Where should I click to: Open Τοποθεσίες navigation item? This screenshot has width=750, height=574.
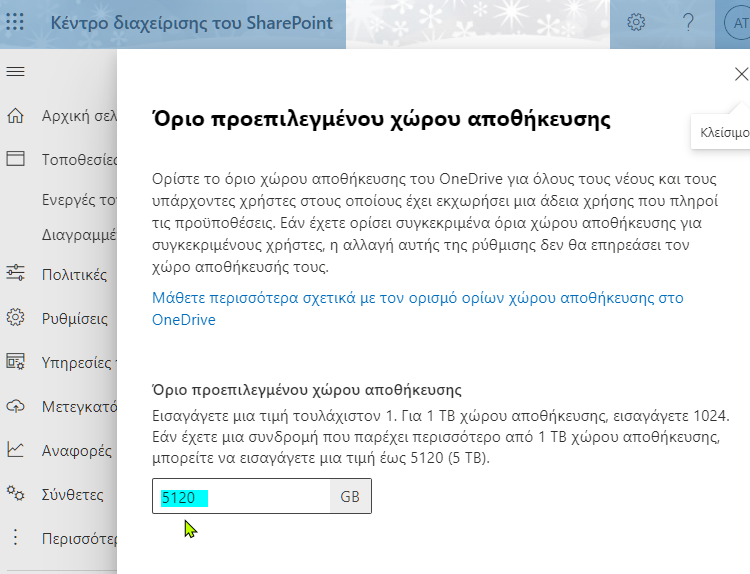pyautogui.click(x=79, y=159)
